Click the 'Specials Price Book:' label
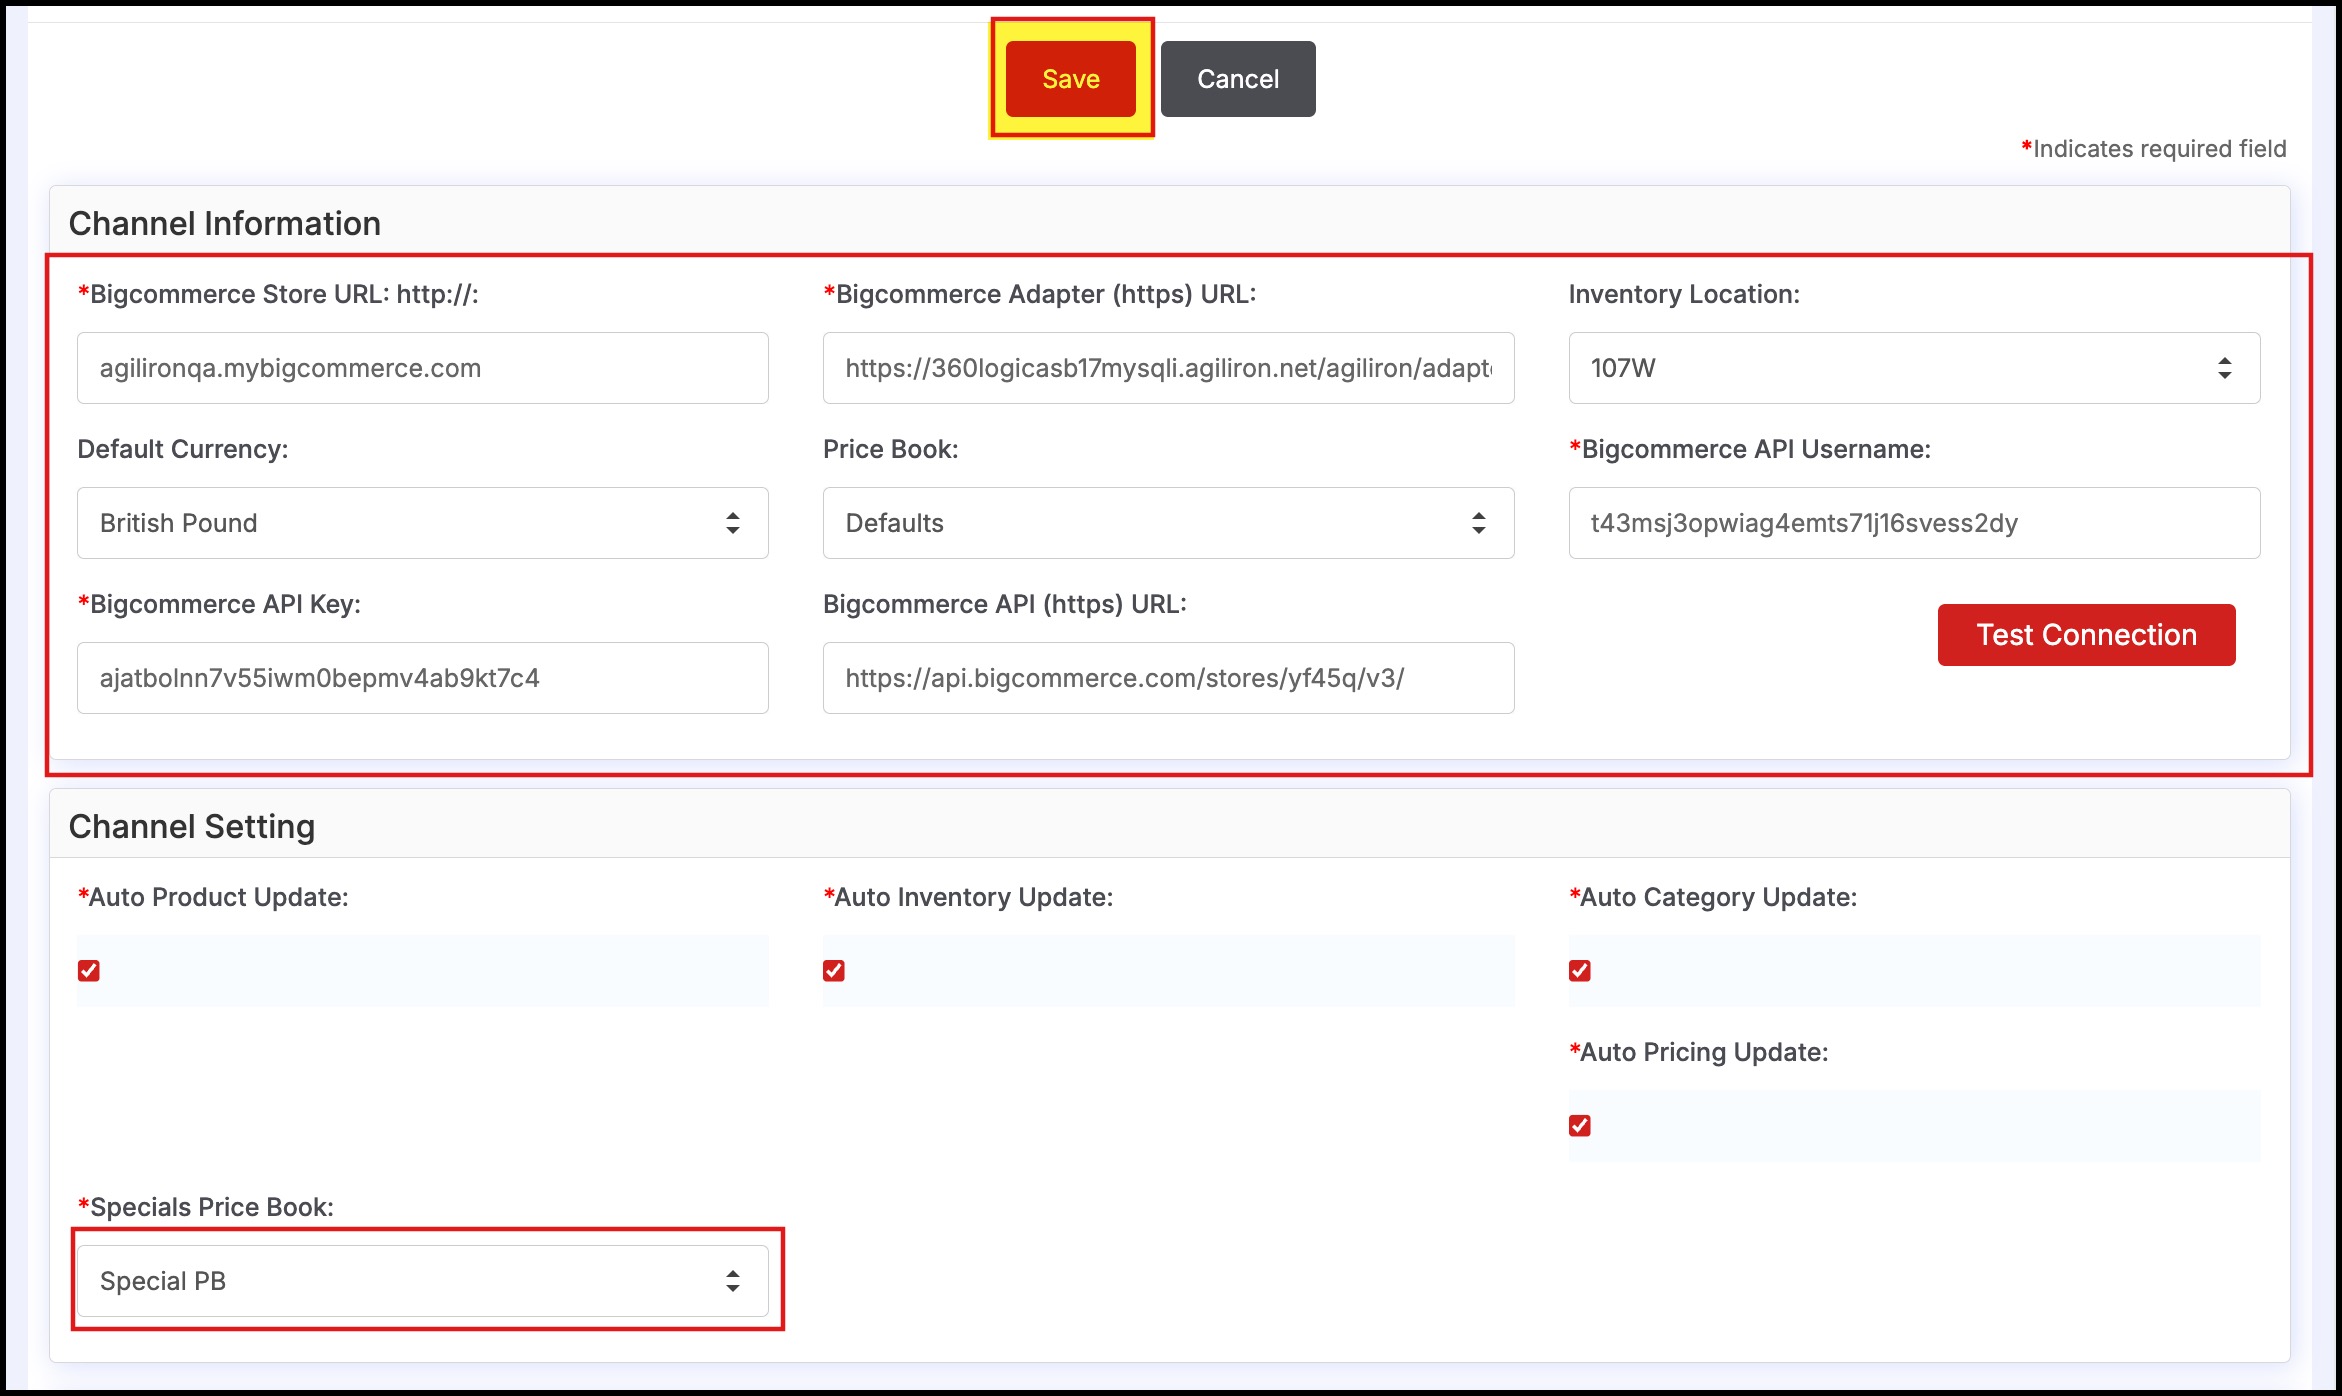This screenshot has width=2342, height=1396. (x=206, y=1207)
